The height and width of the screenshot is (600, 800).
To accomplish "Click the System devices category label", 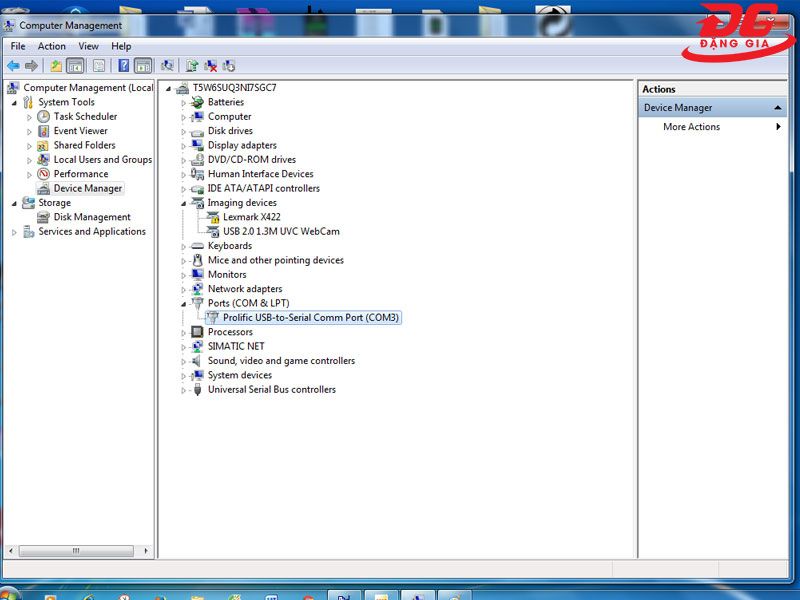I will click(240, 375).
